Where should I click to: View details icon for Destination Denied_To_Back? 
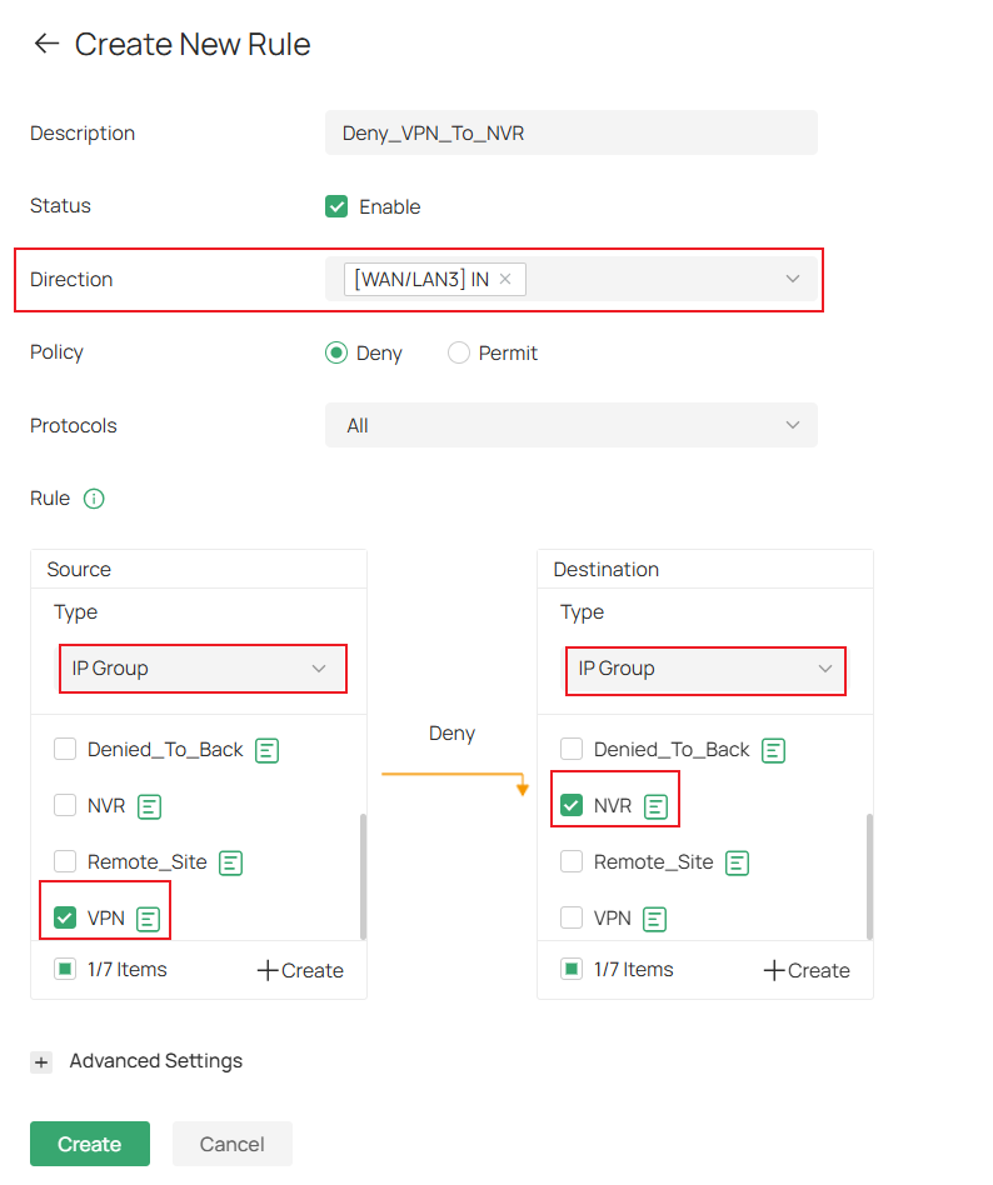773,750
